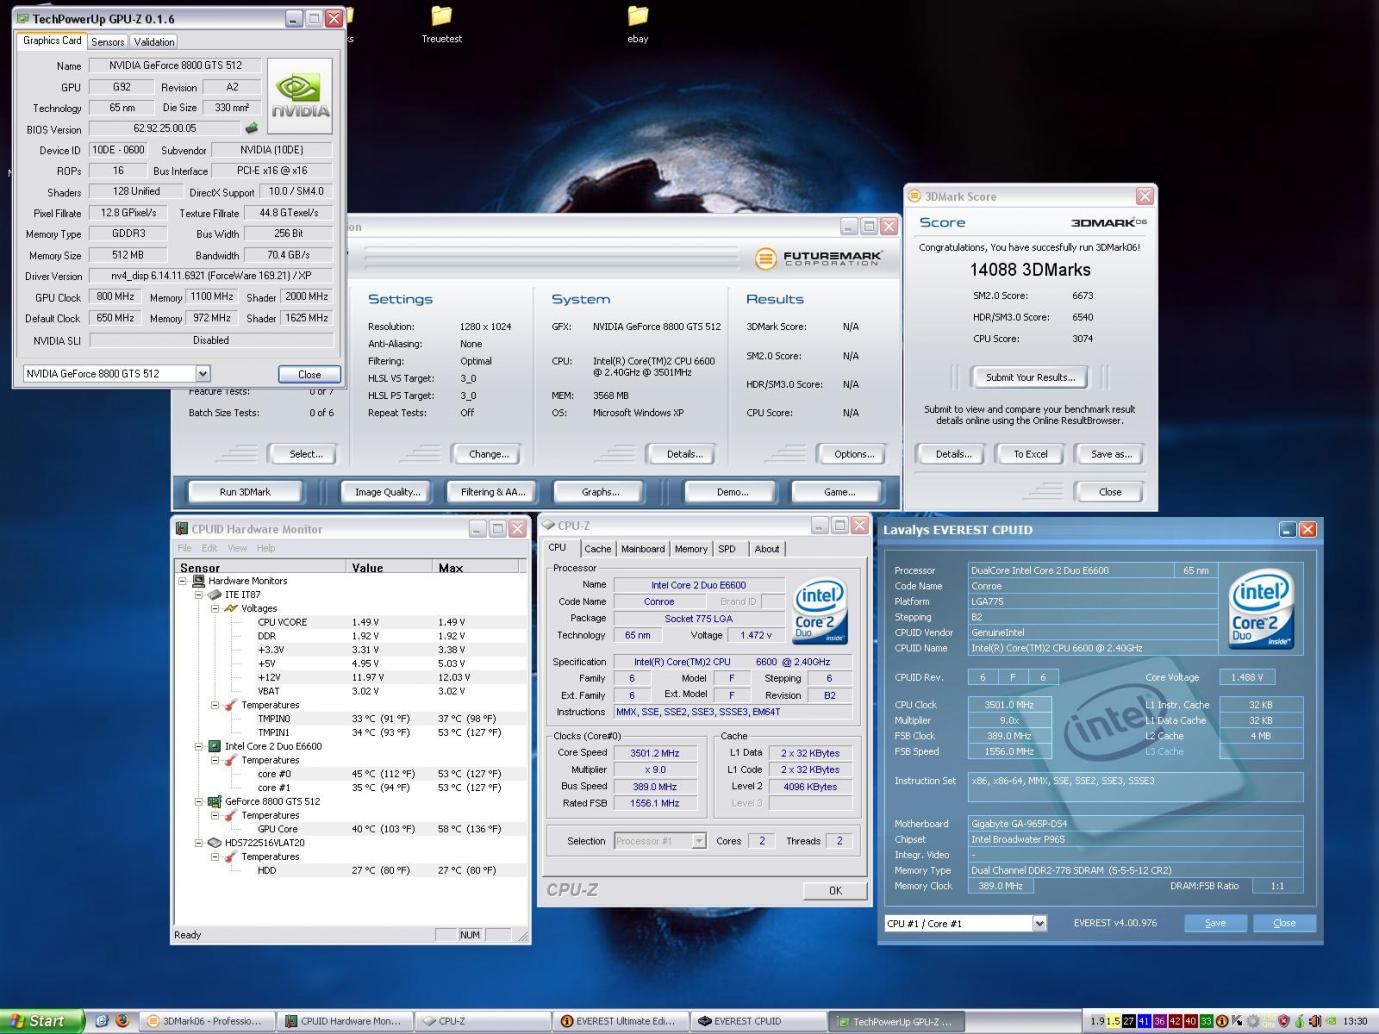1379x1034 pixels.
Task: Collapse the GeForce 8800 GTS 512 node
Action: pos(199,802)
